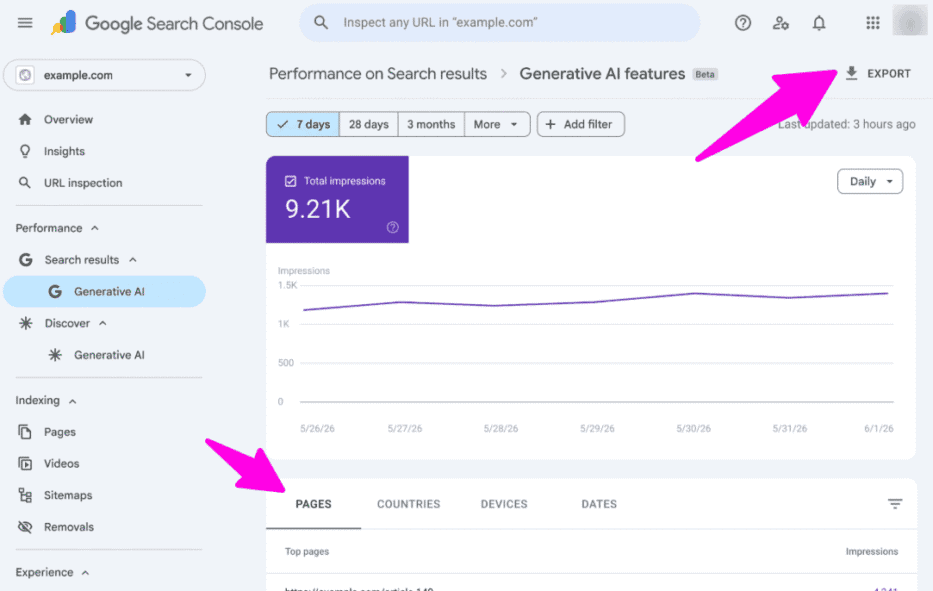Collapse the Discover group chevron
Screen dimensions: 933x591
pos(102,324)
